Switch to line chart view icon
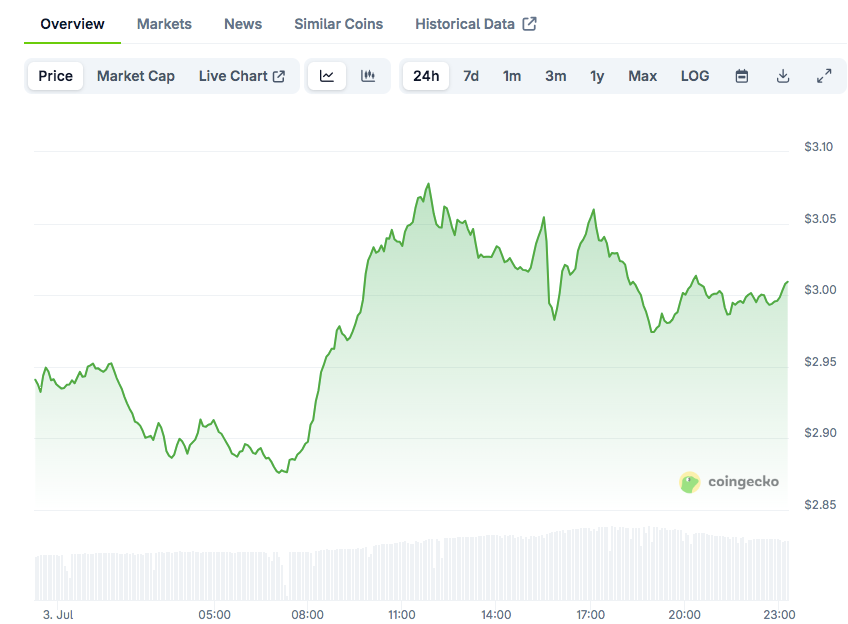 click(x=327, y=76)
